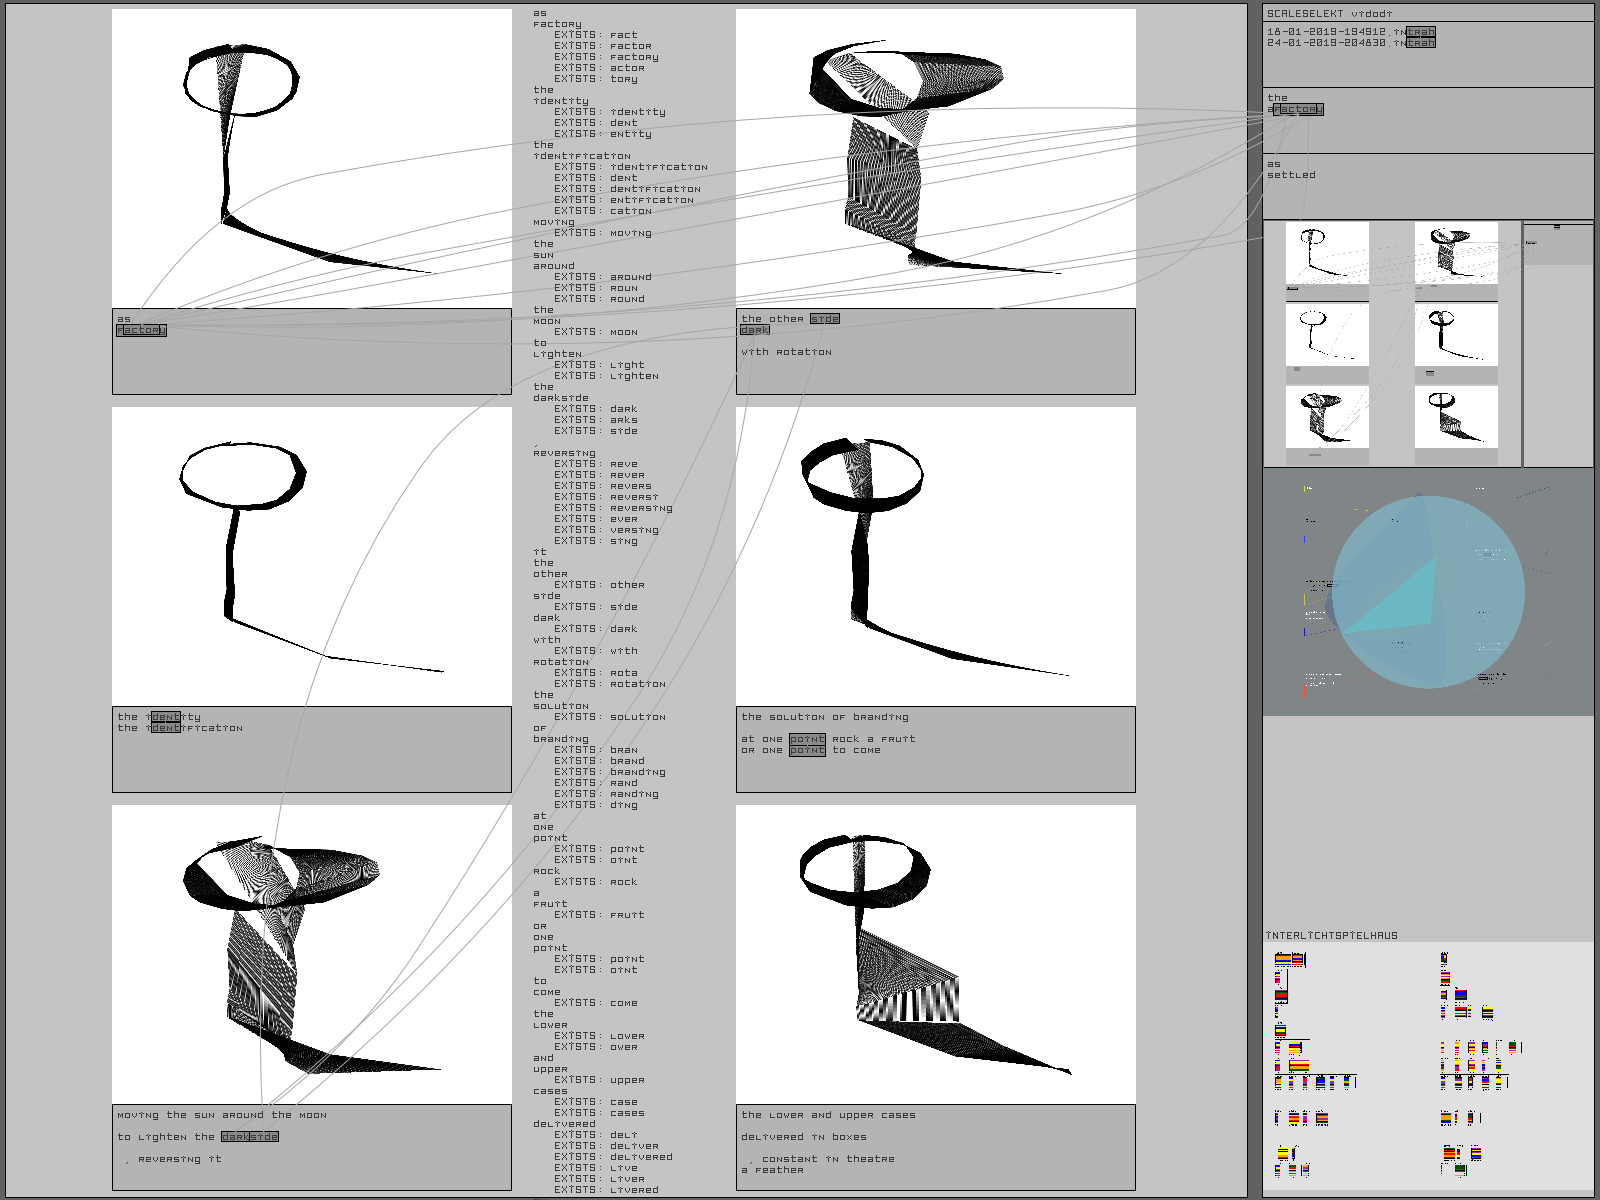Click highlighted 'darkside' in the bottom-left caption
The height and width of the screenshot is (1200, 1600).
(x=249, y=1137)
